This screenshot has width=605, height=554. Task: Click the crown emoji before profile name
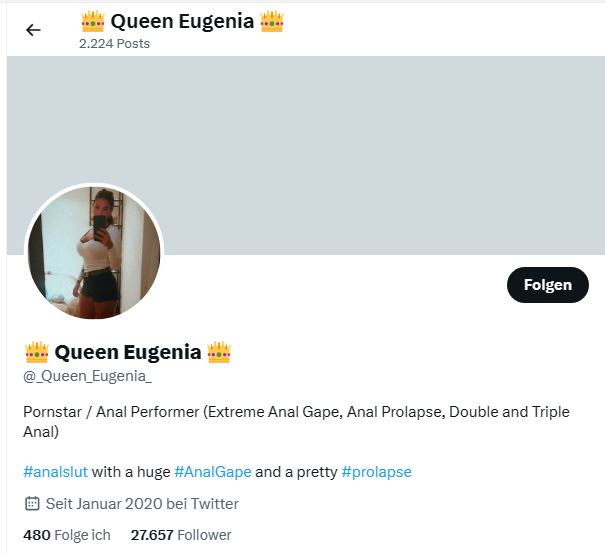pyautogui.click(x=36, y=352)
